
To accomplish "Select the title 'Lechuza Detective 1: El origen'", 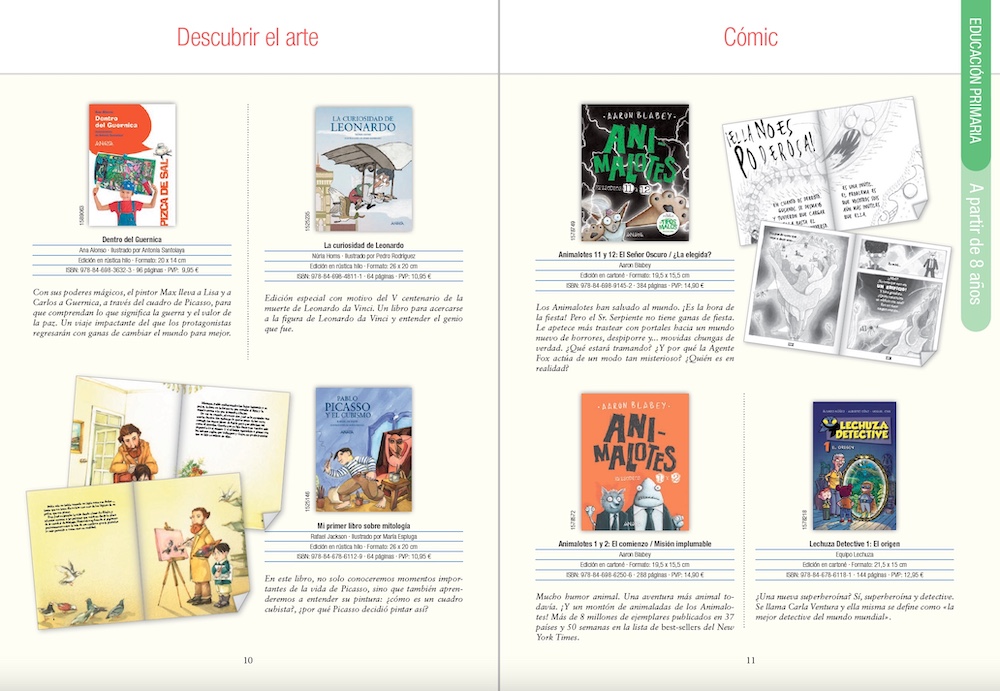I will tap(855, 544).
